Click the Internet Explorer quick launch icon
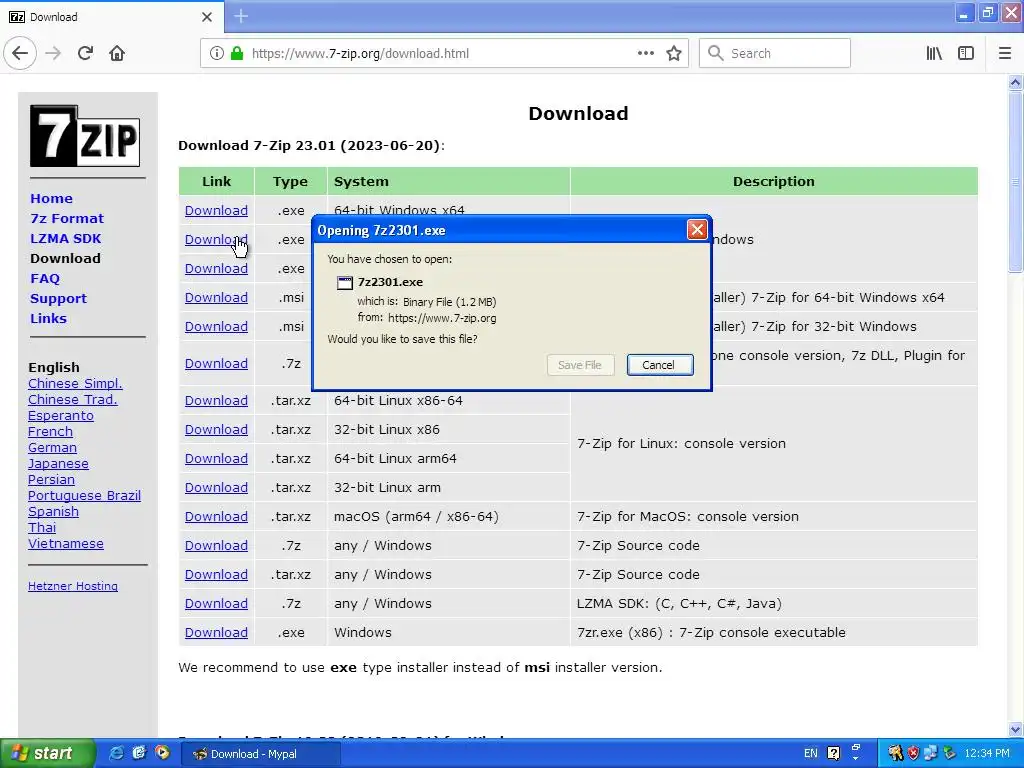The width and height of the screenshot is (1024, 768). click(116, 753)
